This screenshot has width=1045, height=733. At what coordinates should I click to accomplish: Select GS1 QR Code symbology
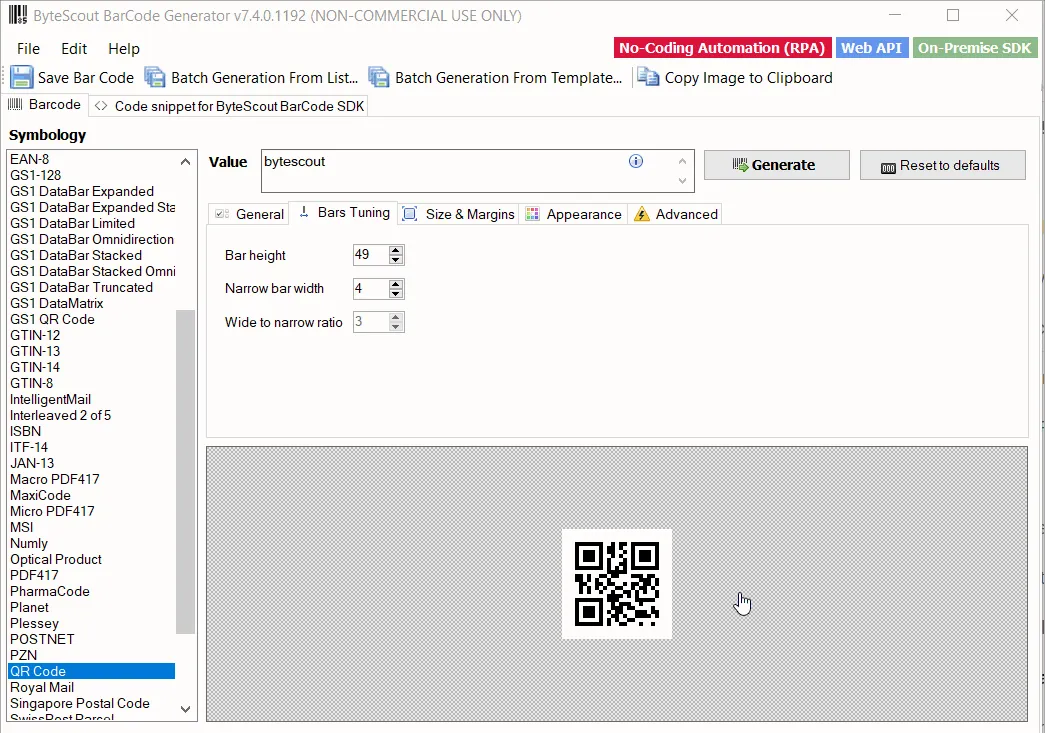[52, 319]
